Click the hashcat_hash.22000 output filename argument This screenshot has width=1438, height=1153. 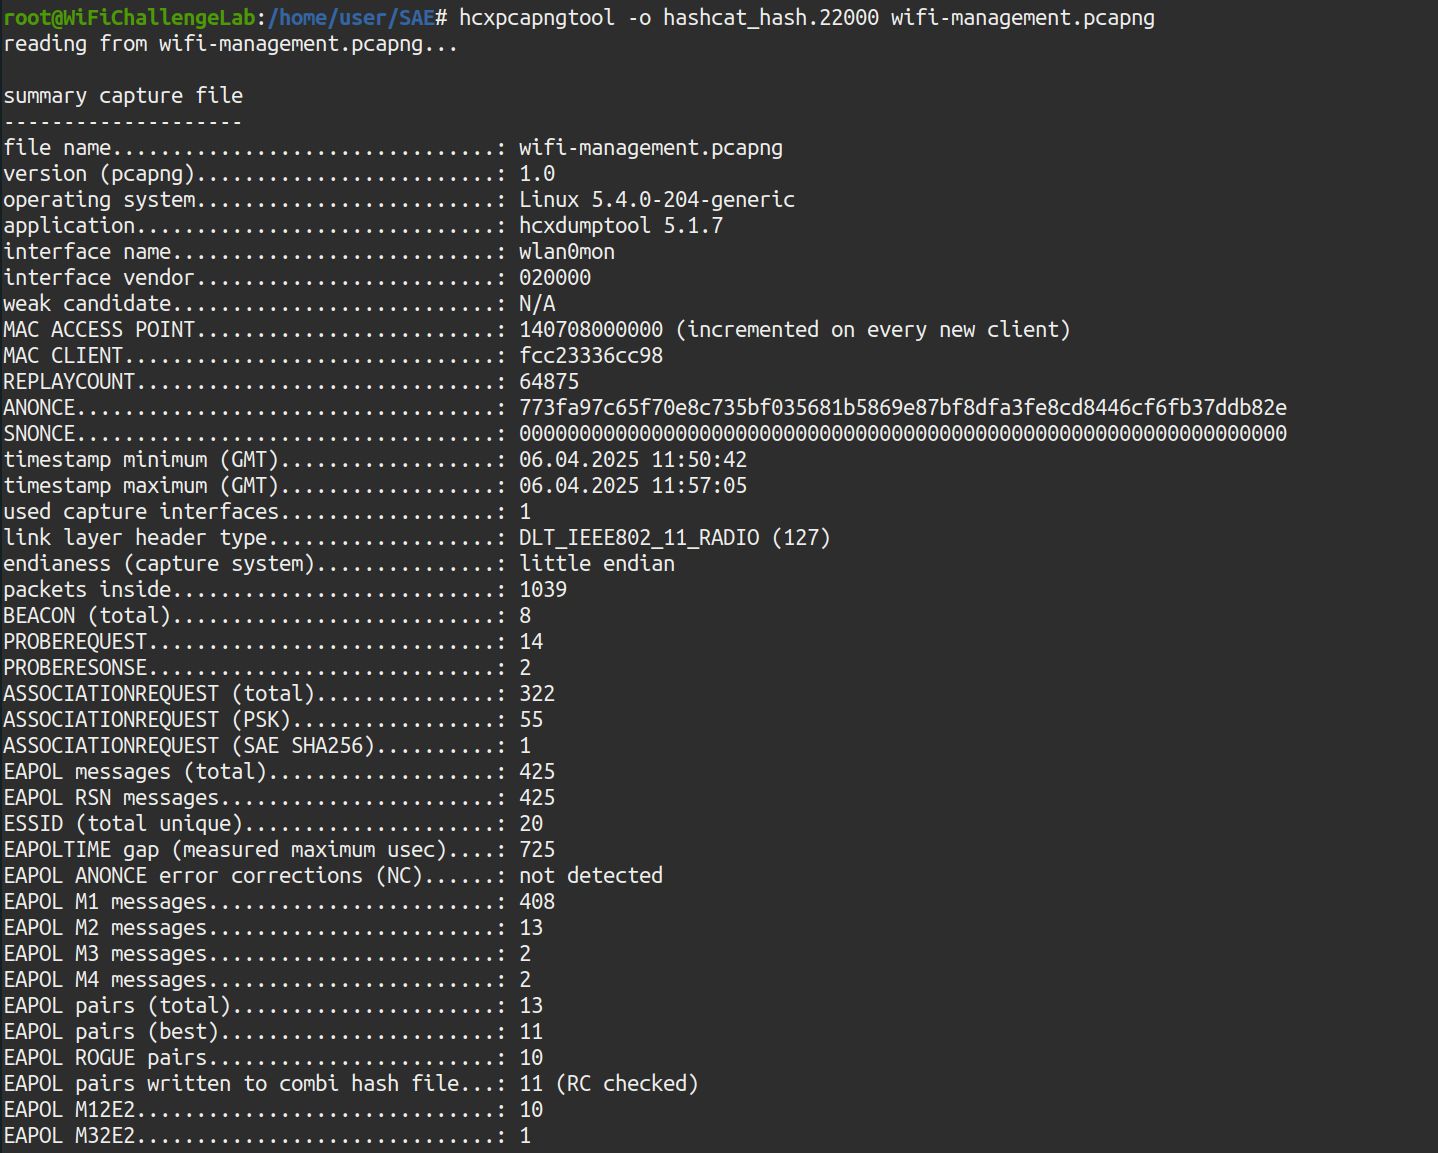[x=770, y=18]
